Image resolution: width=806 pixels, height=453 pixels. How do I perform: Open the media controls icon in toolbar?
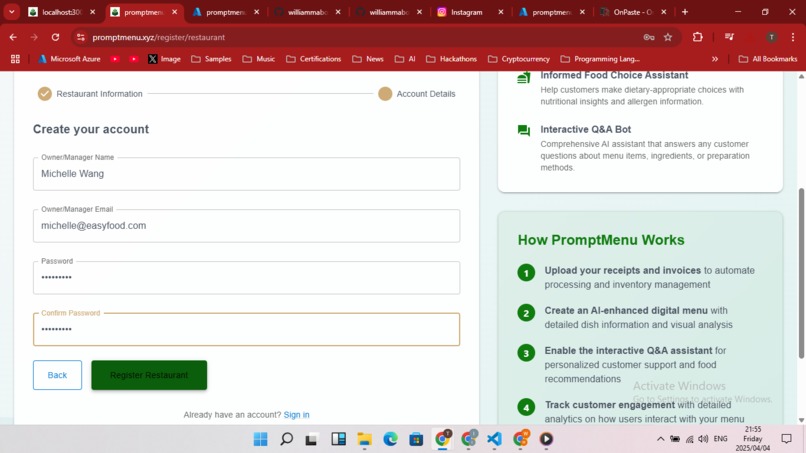[x=729, y=37]
